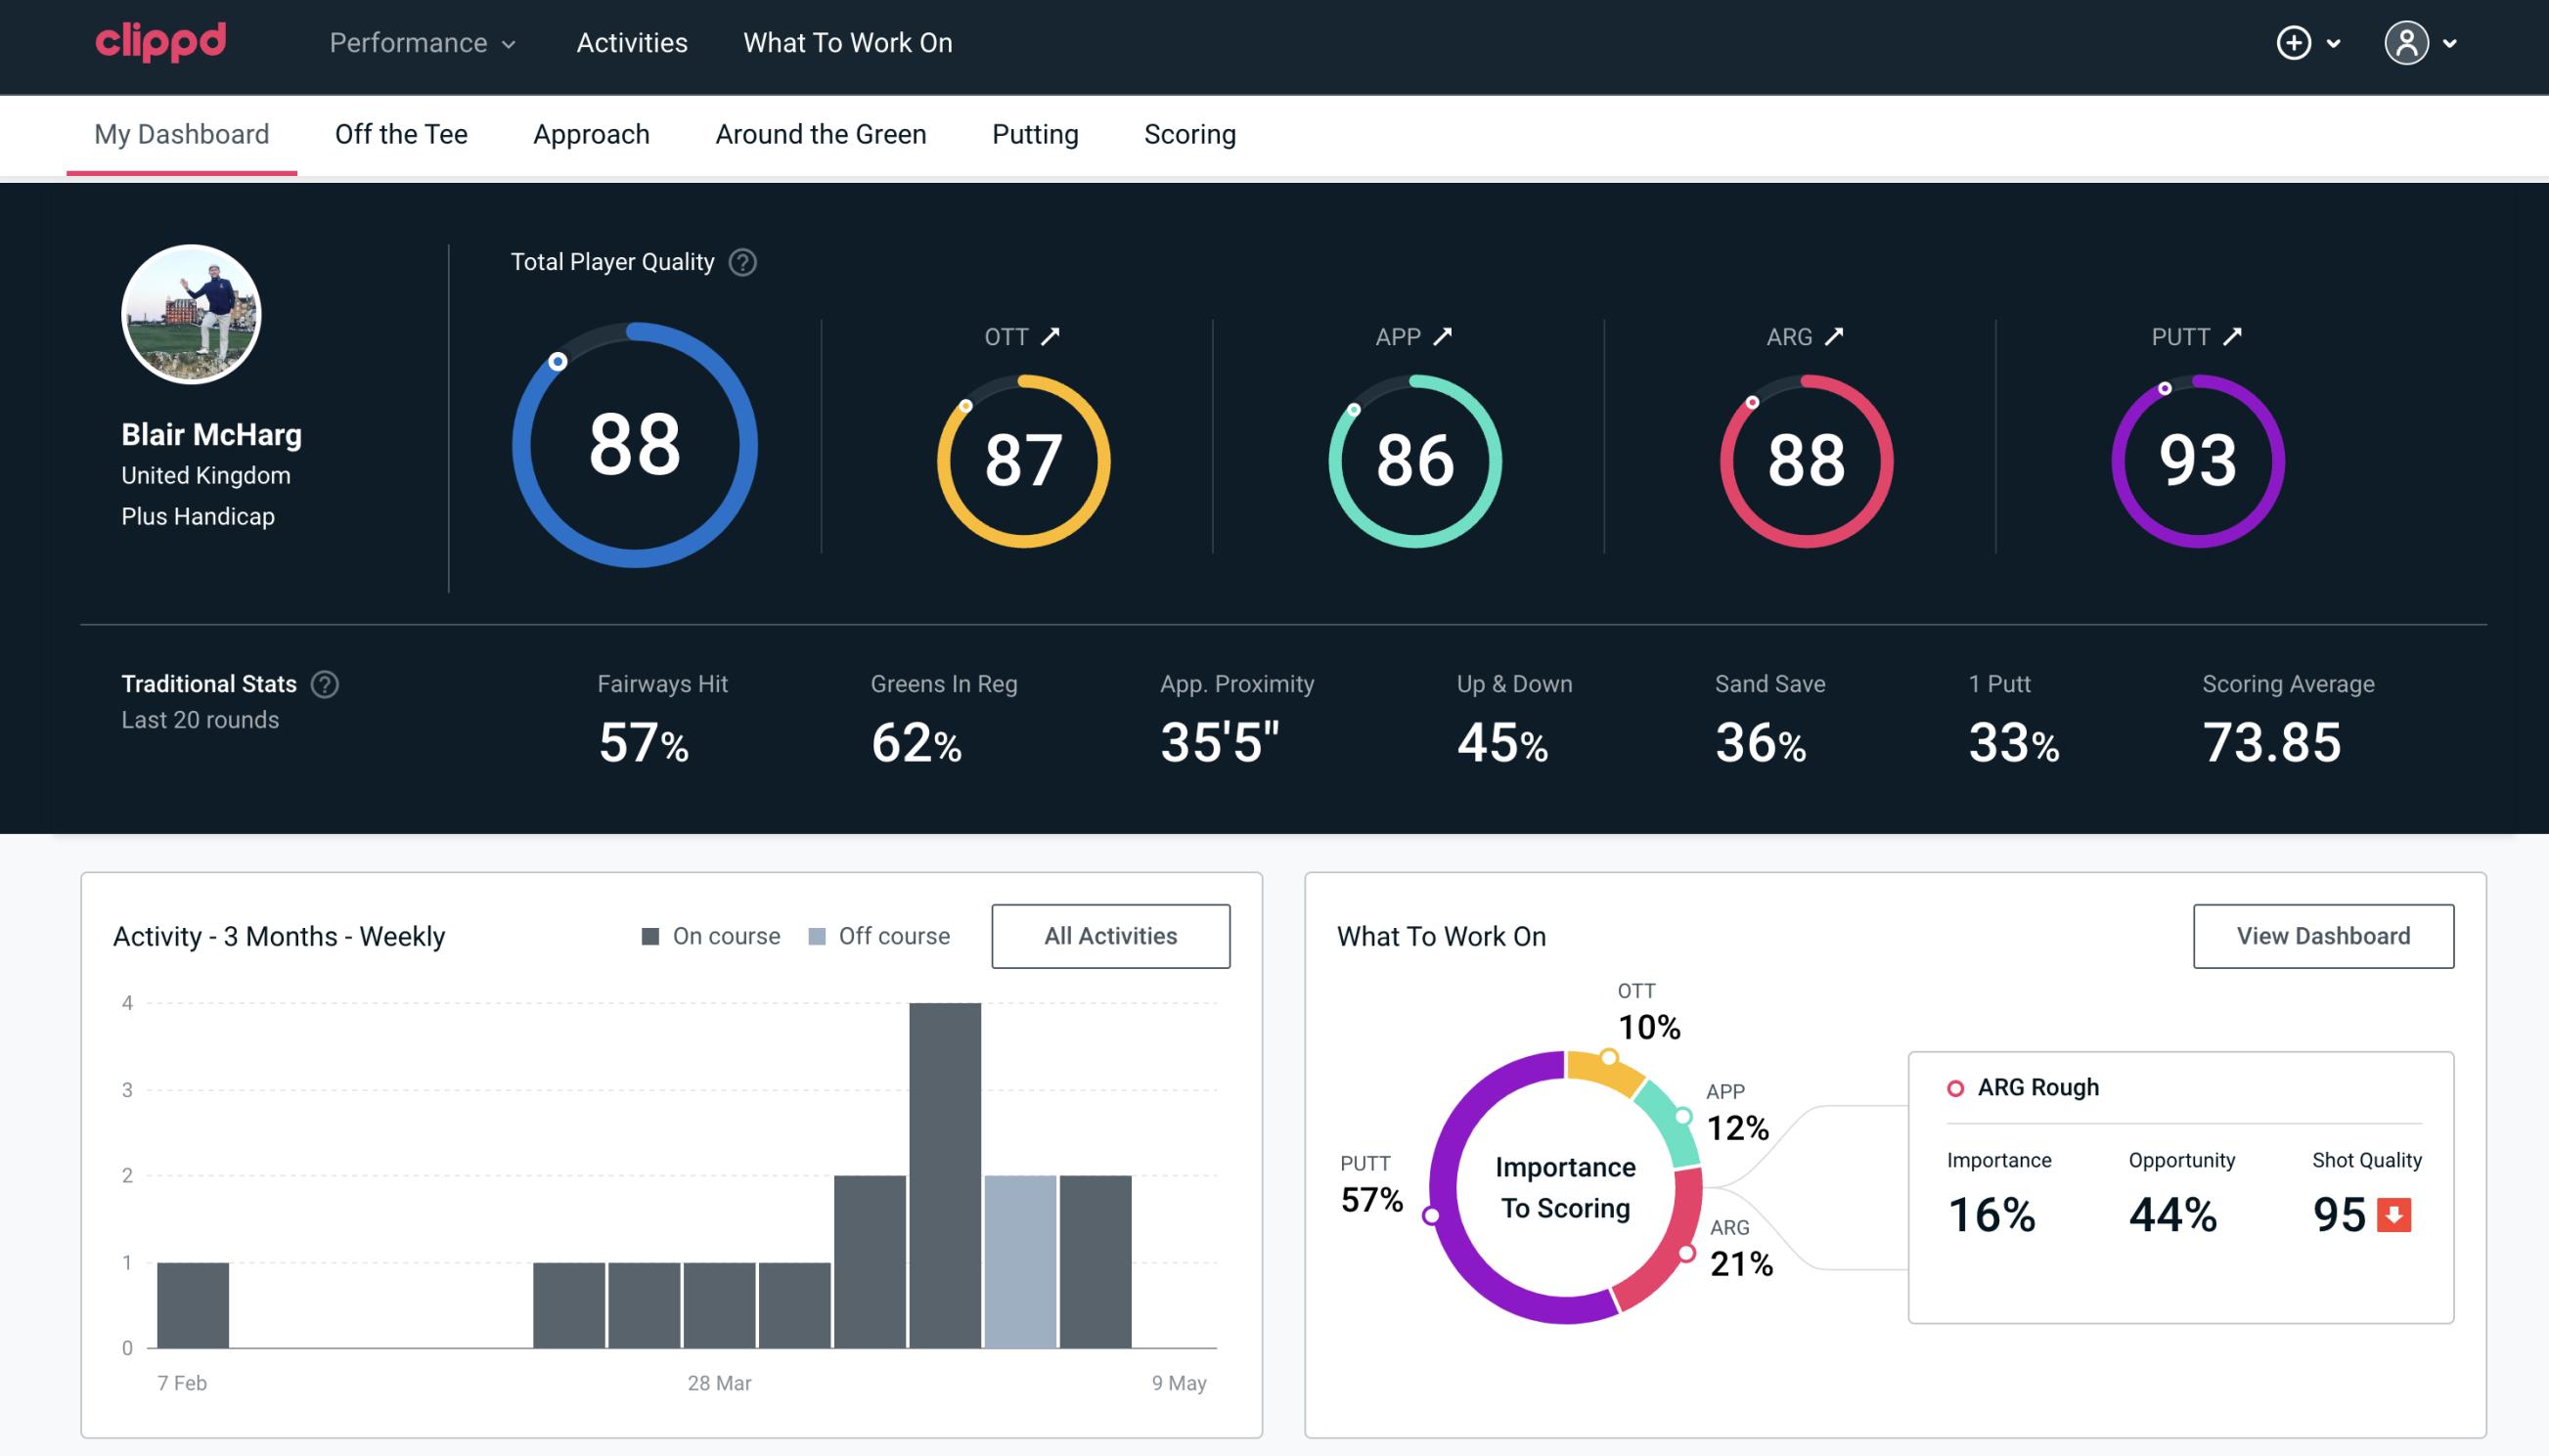
Task: Switch to the Putting tab
Action: coord(1035,133)
